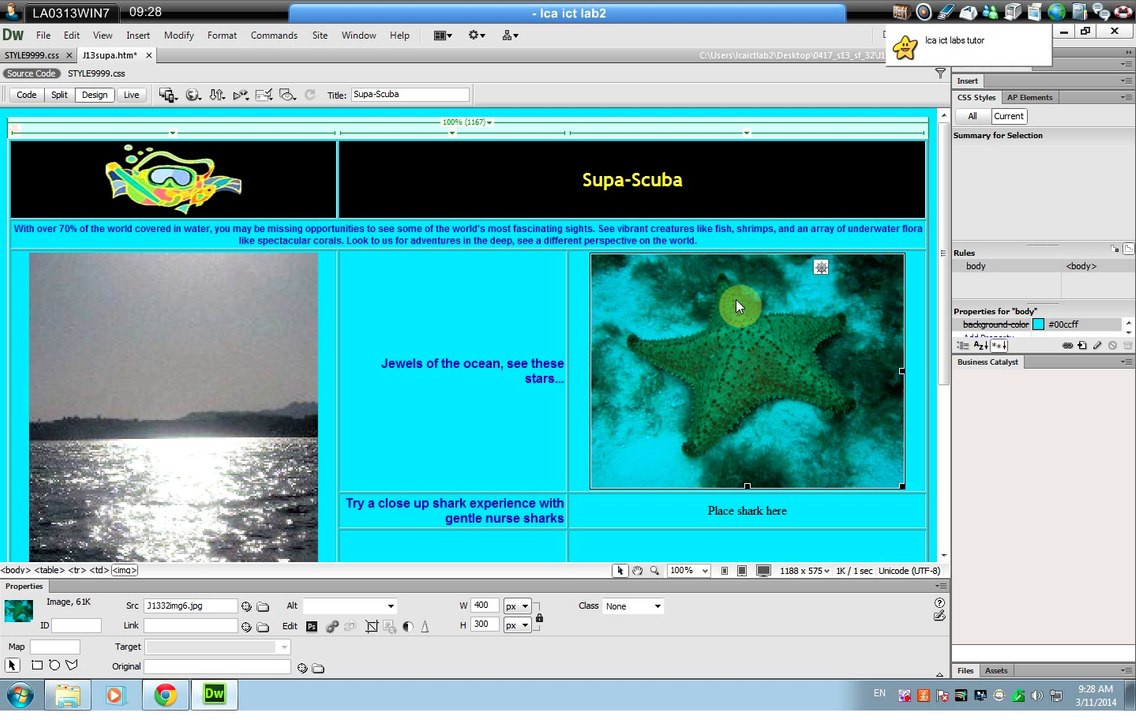Select the Zoom tool in status bar
Image resolution: width=1136 pixels, height=720 pixels.
pyautogui.click(x=655, y=571)
